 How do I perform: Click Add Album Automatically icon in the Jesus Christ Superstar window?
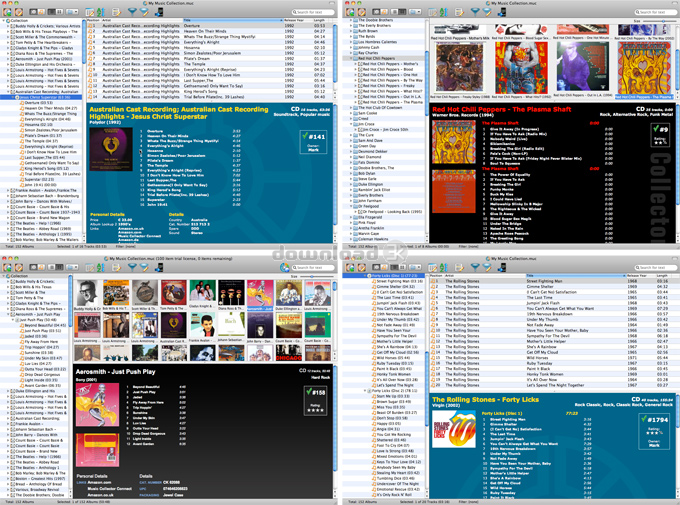pos(7,12)
